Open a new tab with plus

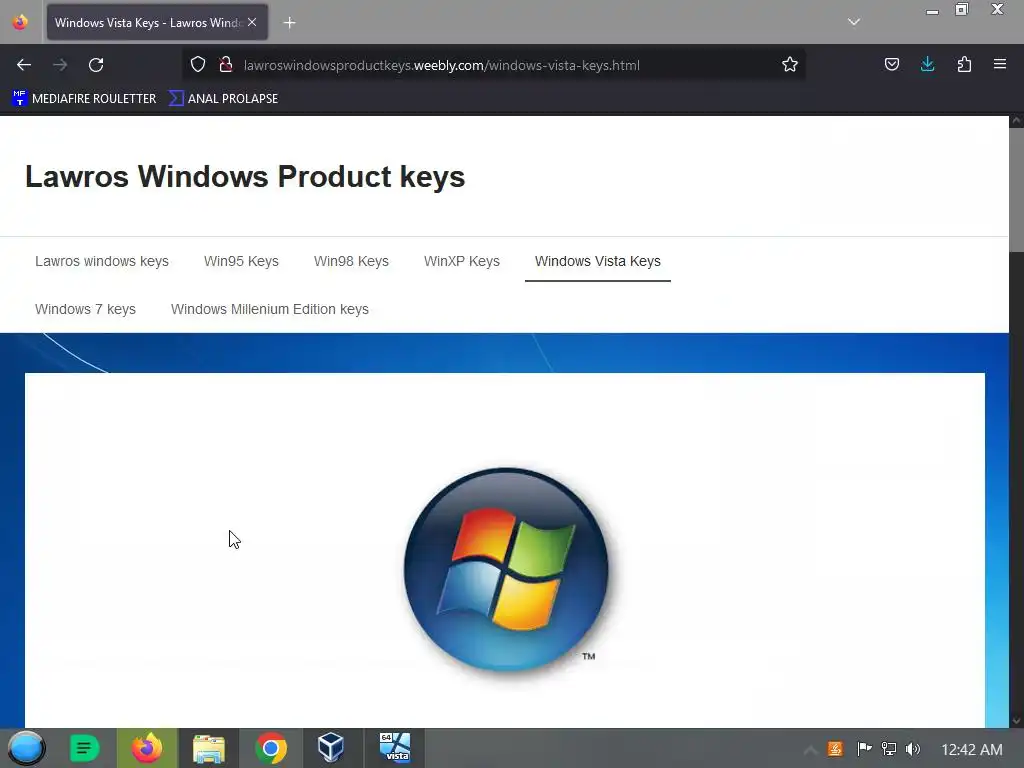[x=289, y=23]
